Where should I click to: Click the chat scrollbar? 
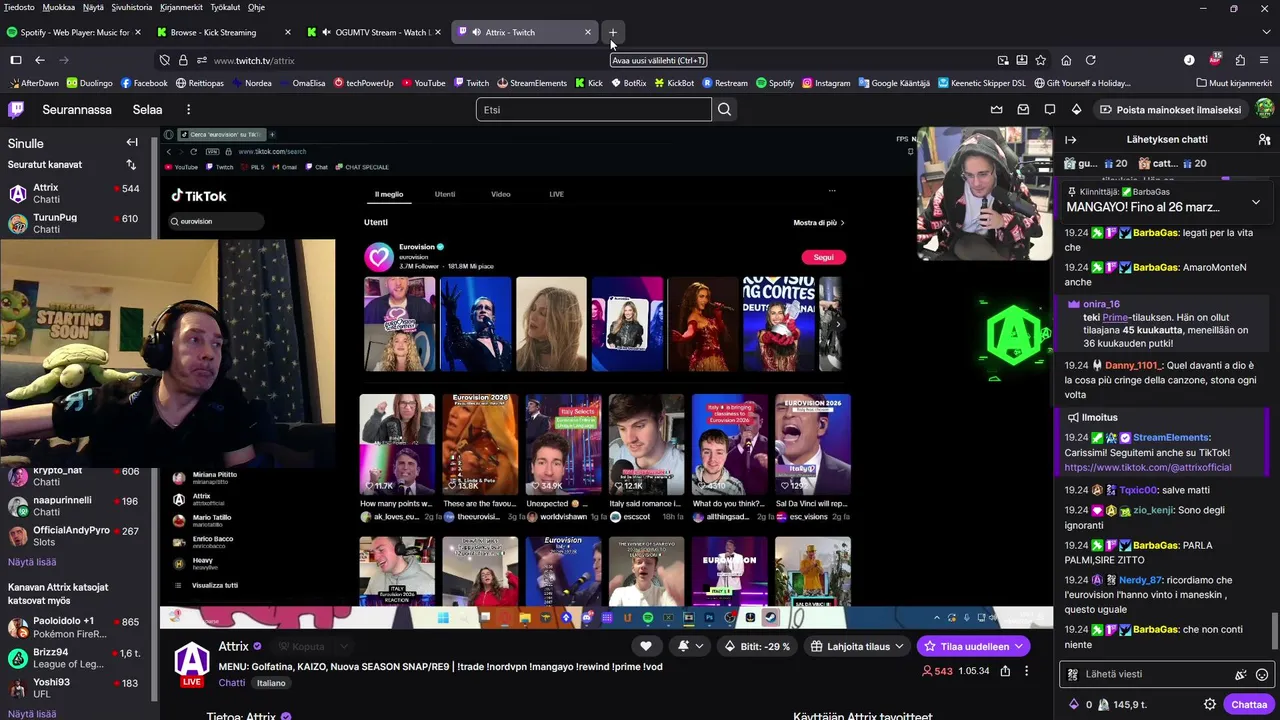pos(1275,632)
